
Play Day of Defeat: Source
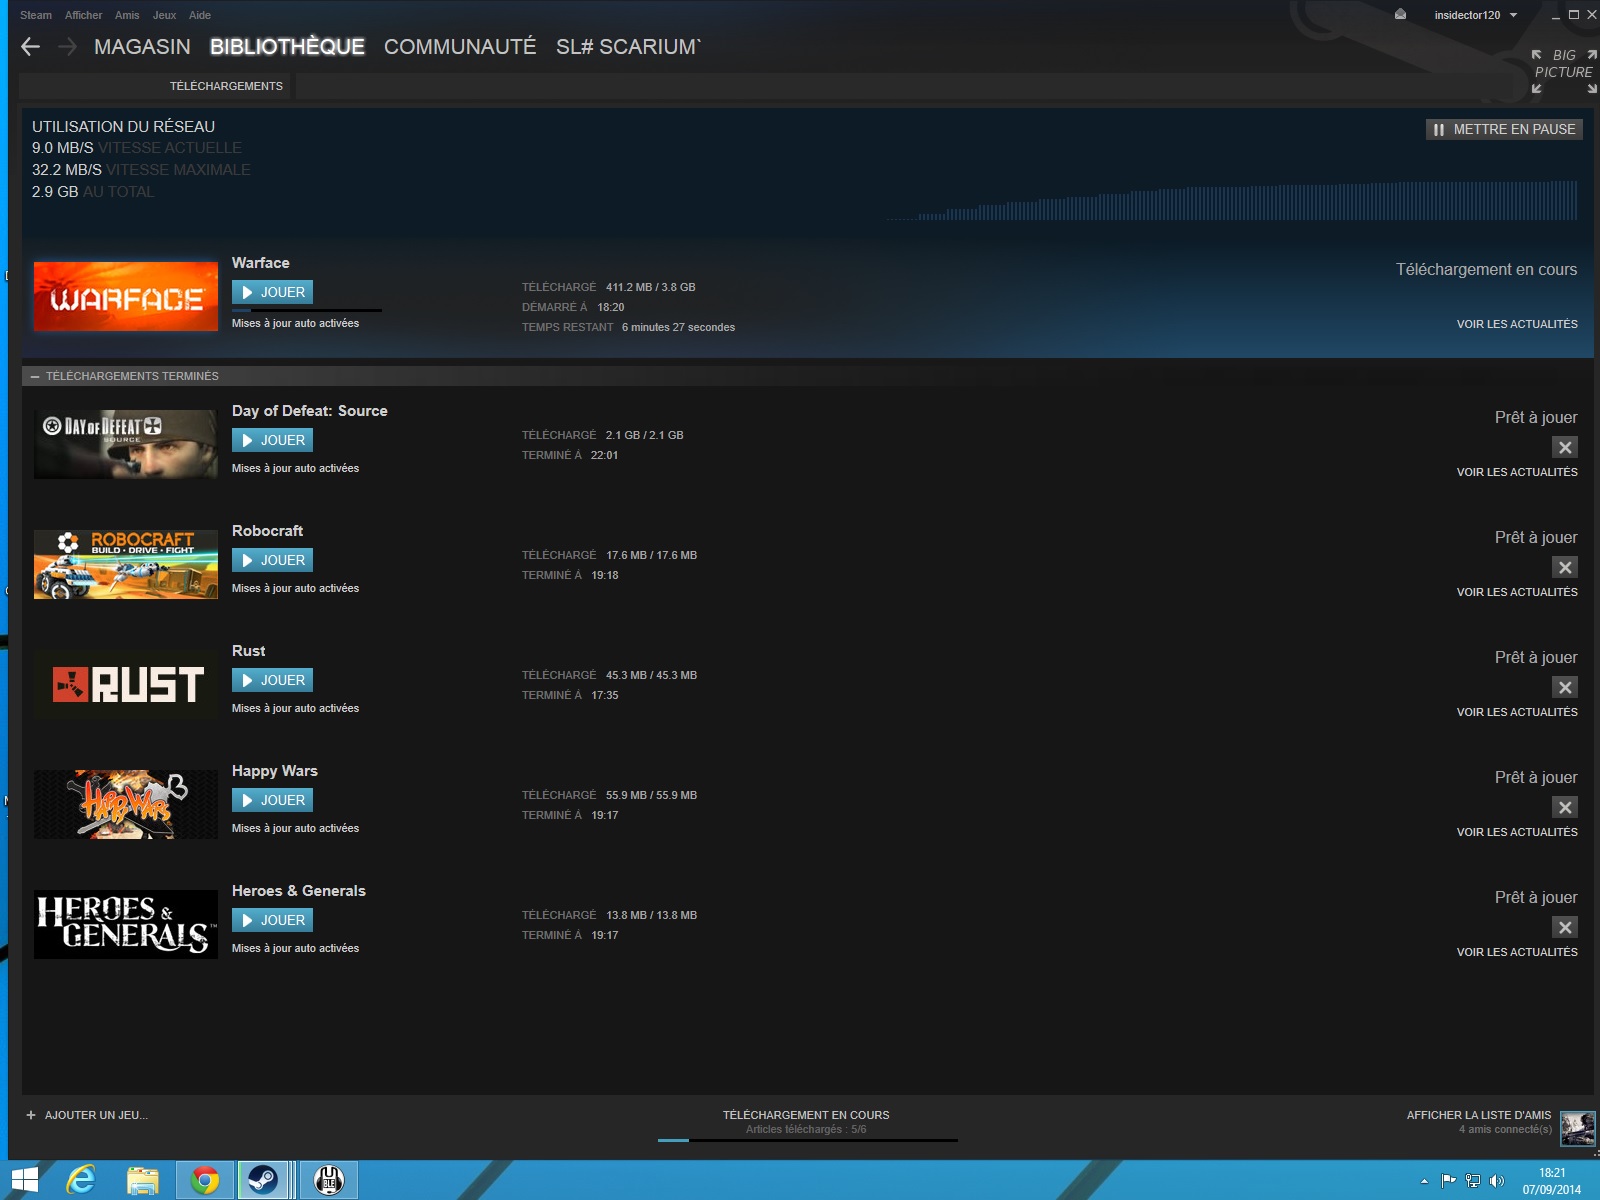tap(273, 440)
